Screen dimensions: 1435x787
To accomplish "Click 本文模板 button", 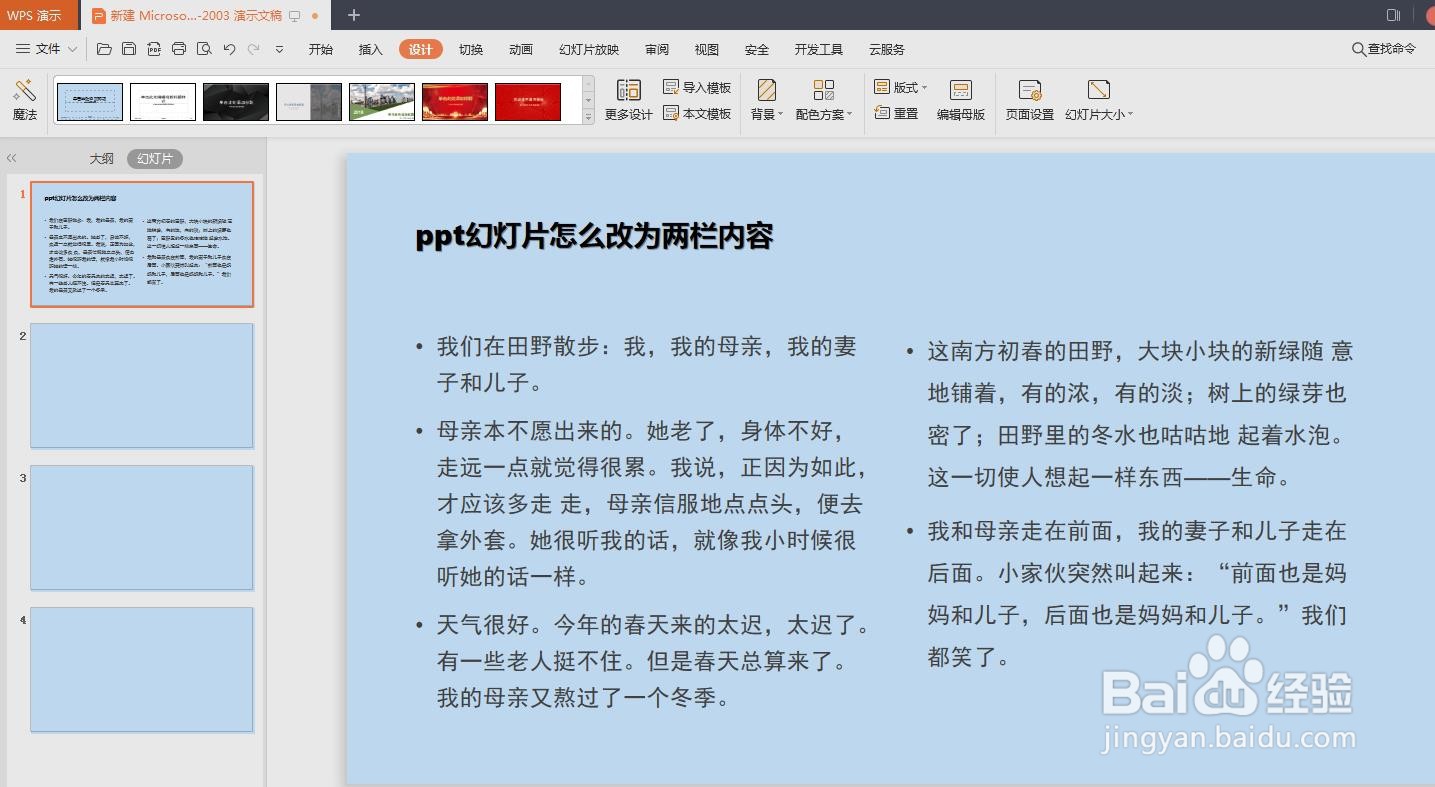I will pyautogui.click(x=697, y=114).
